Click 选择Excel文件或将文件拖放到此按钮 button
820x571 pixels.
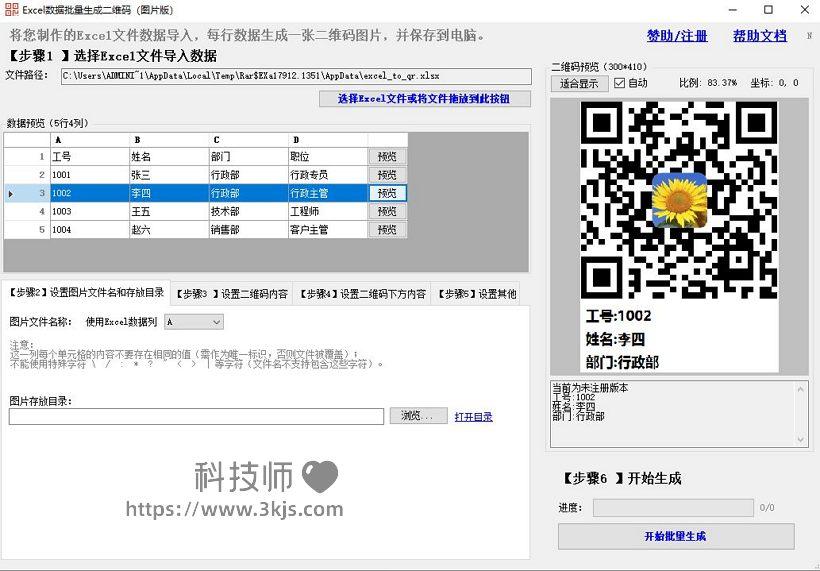point(425,98)
